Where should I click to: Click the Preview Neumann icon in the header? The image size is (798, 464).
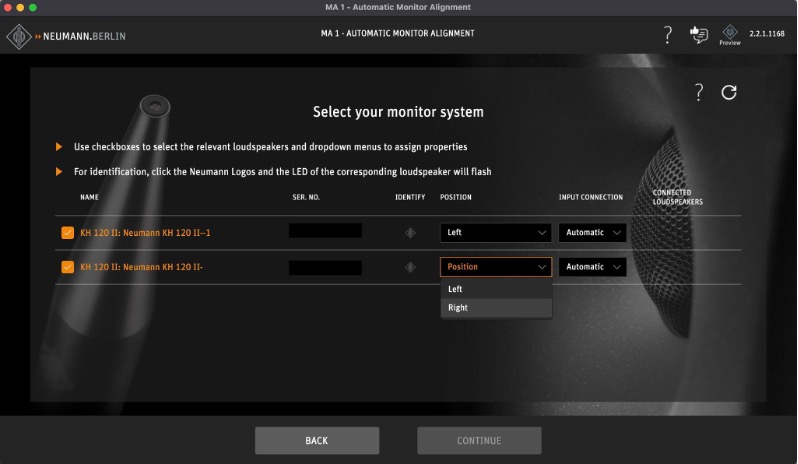pos(730,35)
